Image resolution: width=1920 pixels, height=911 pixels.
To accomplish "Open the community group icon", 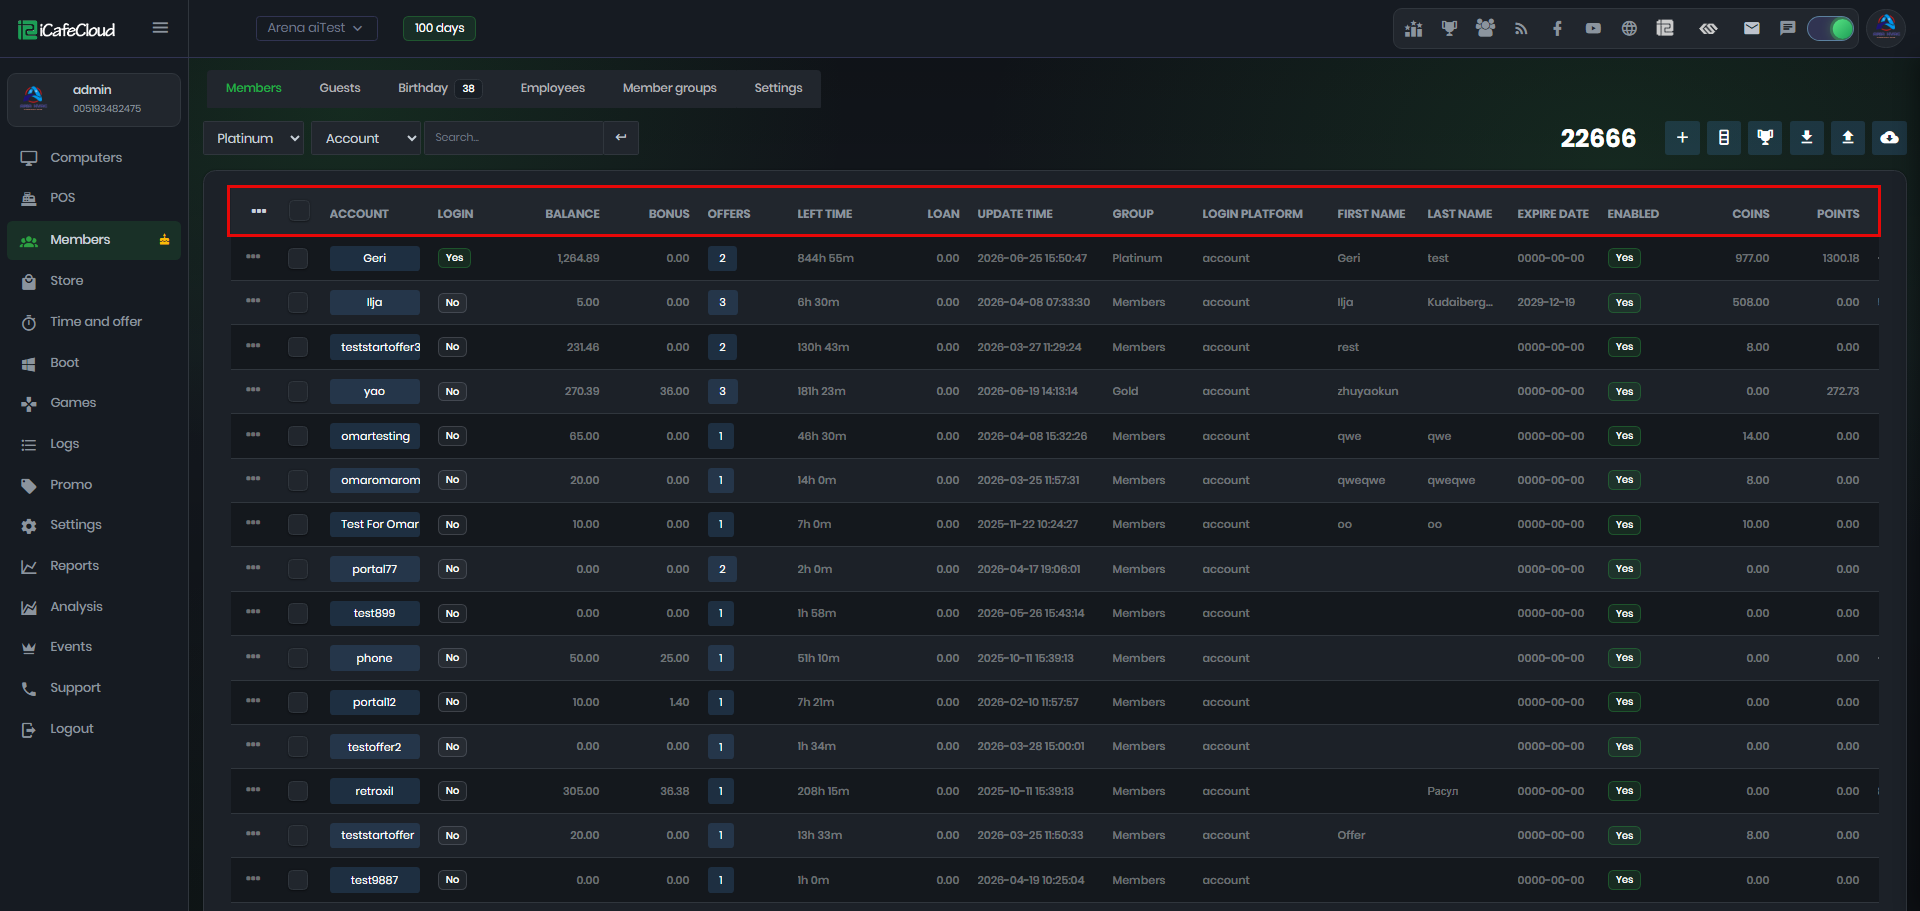I will pyautogui.click(x=1485, y=29).
